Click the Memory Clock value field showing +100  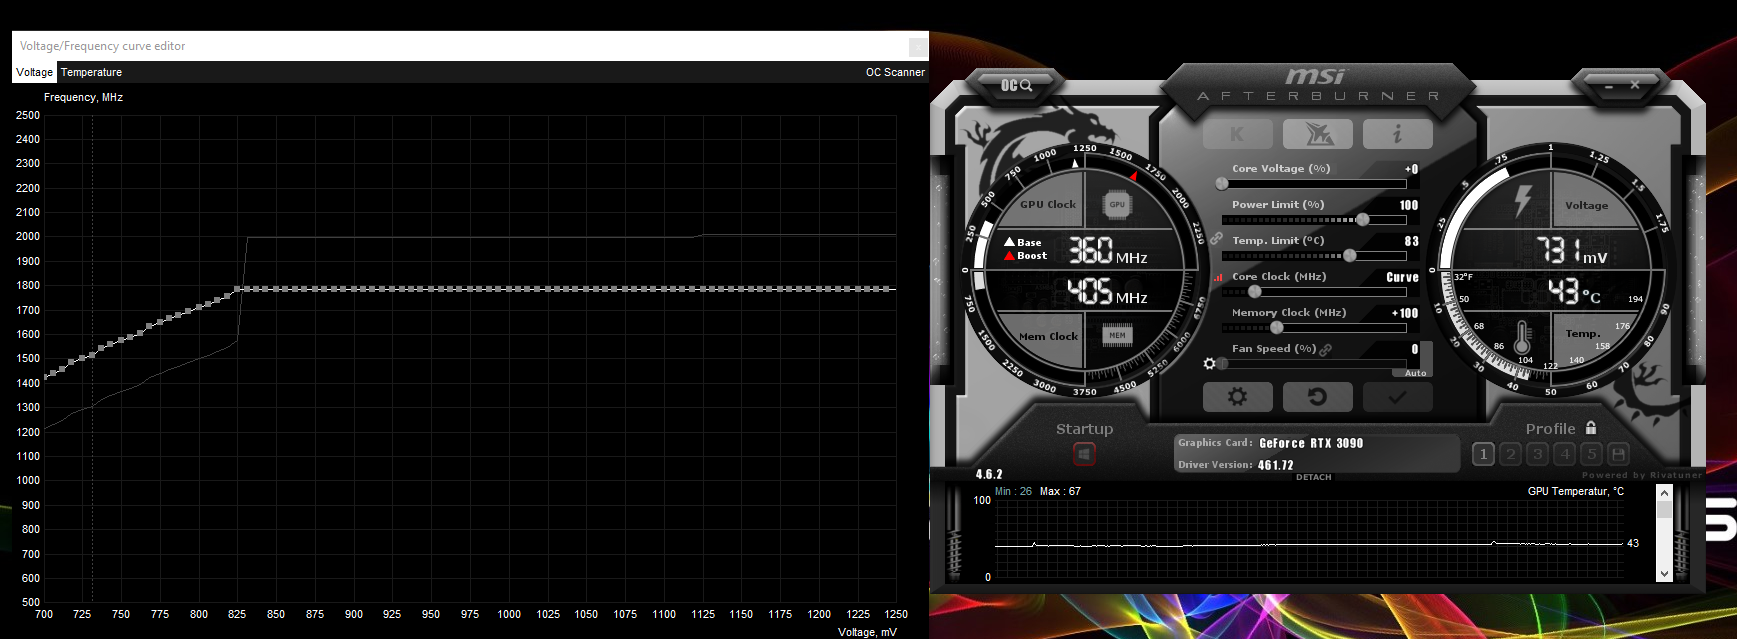tap(1405, 313)
